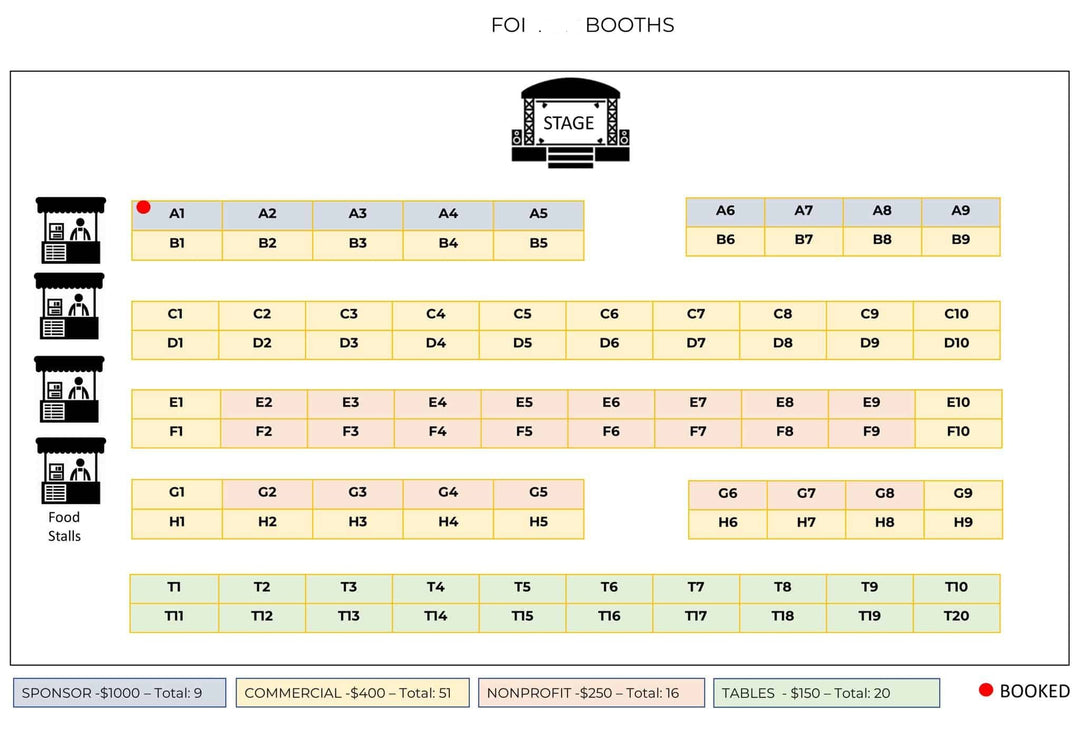The image size is (1080, 729).
Task: Select nonprofit booth E9
Action: (871, 404)
